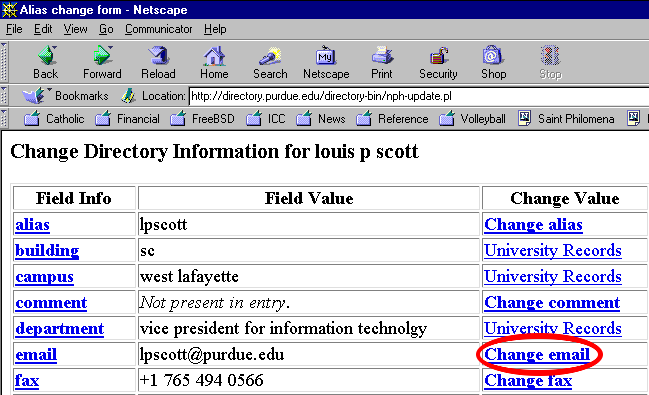Click the Shop toolbar icon
Screen dimensions: 649x395
(493, 55)
